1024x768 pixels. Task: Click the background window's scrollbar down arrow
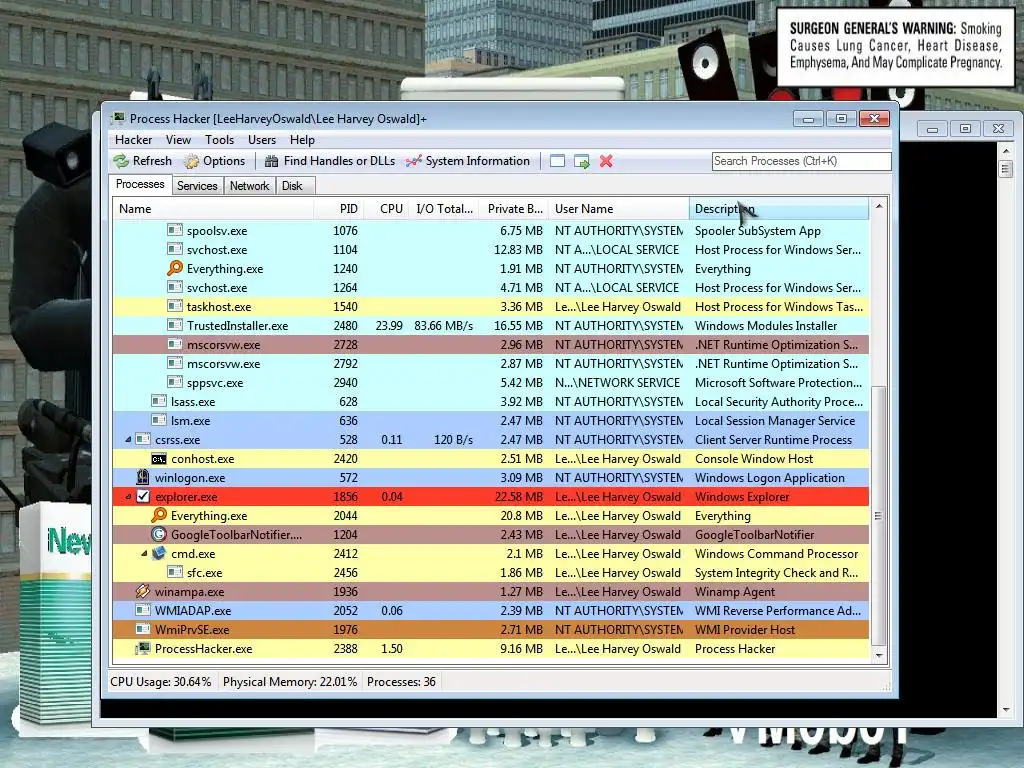click(1006, 710)
